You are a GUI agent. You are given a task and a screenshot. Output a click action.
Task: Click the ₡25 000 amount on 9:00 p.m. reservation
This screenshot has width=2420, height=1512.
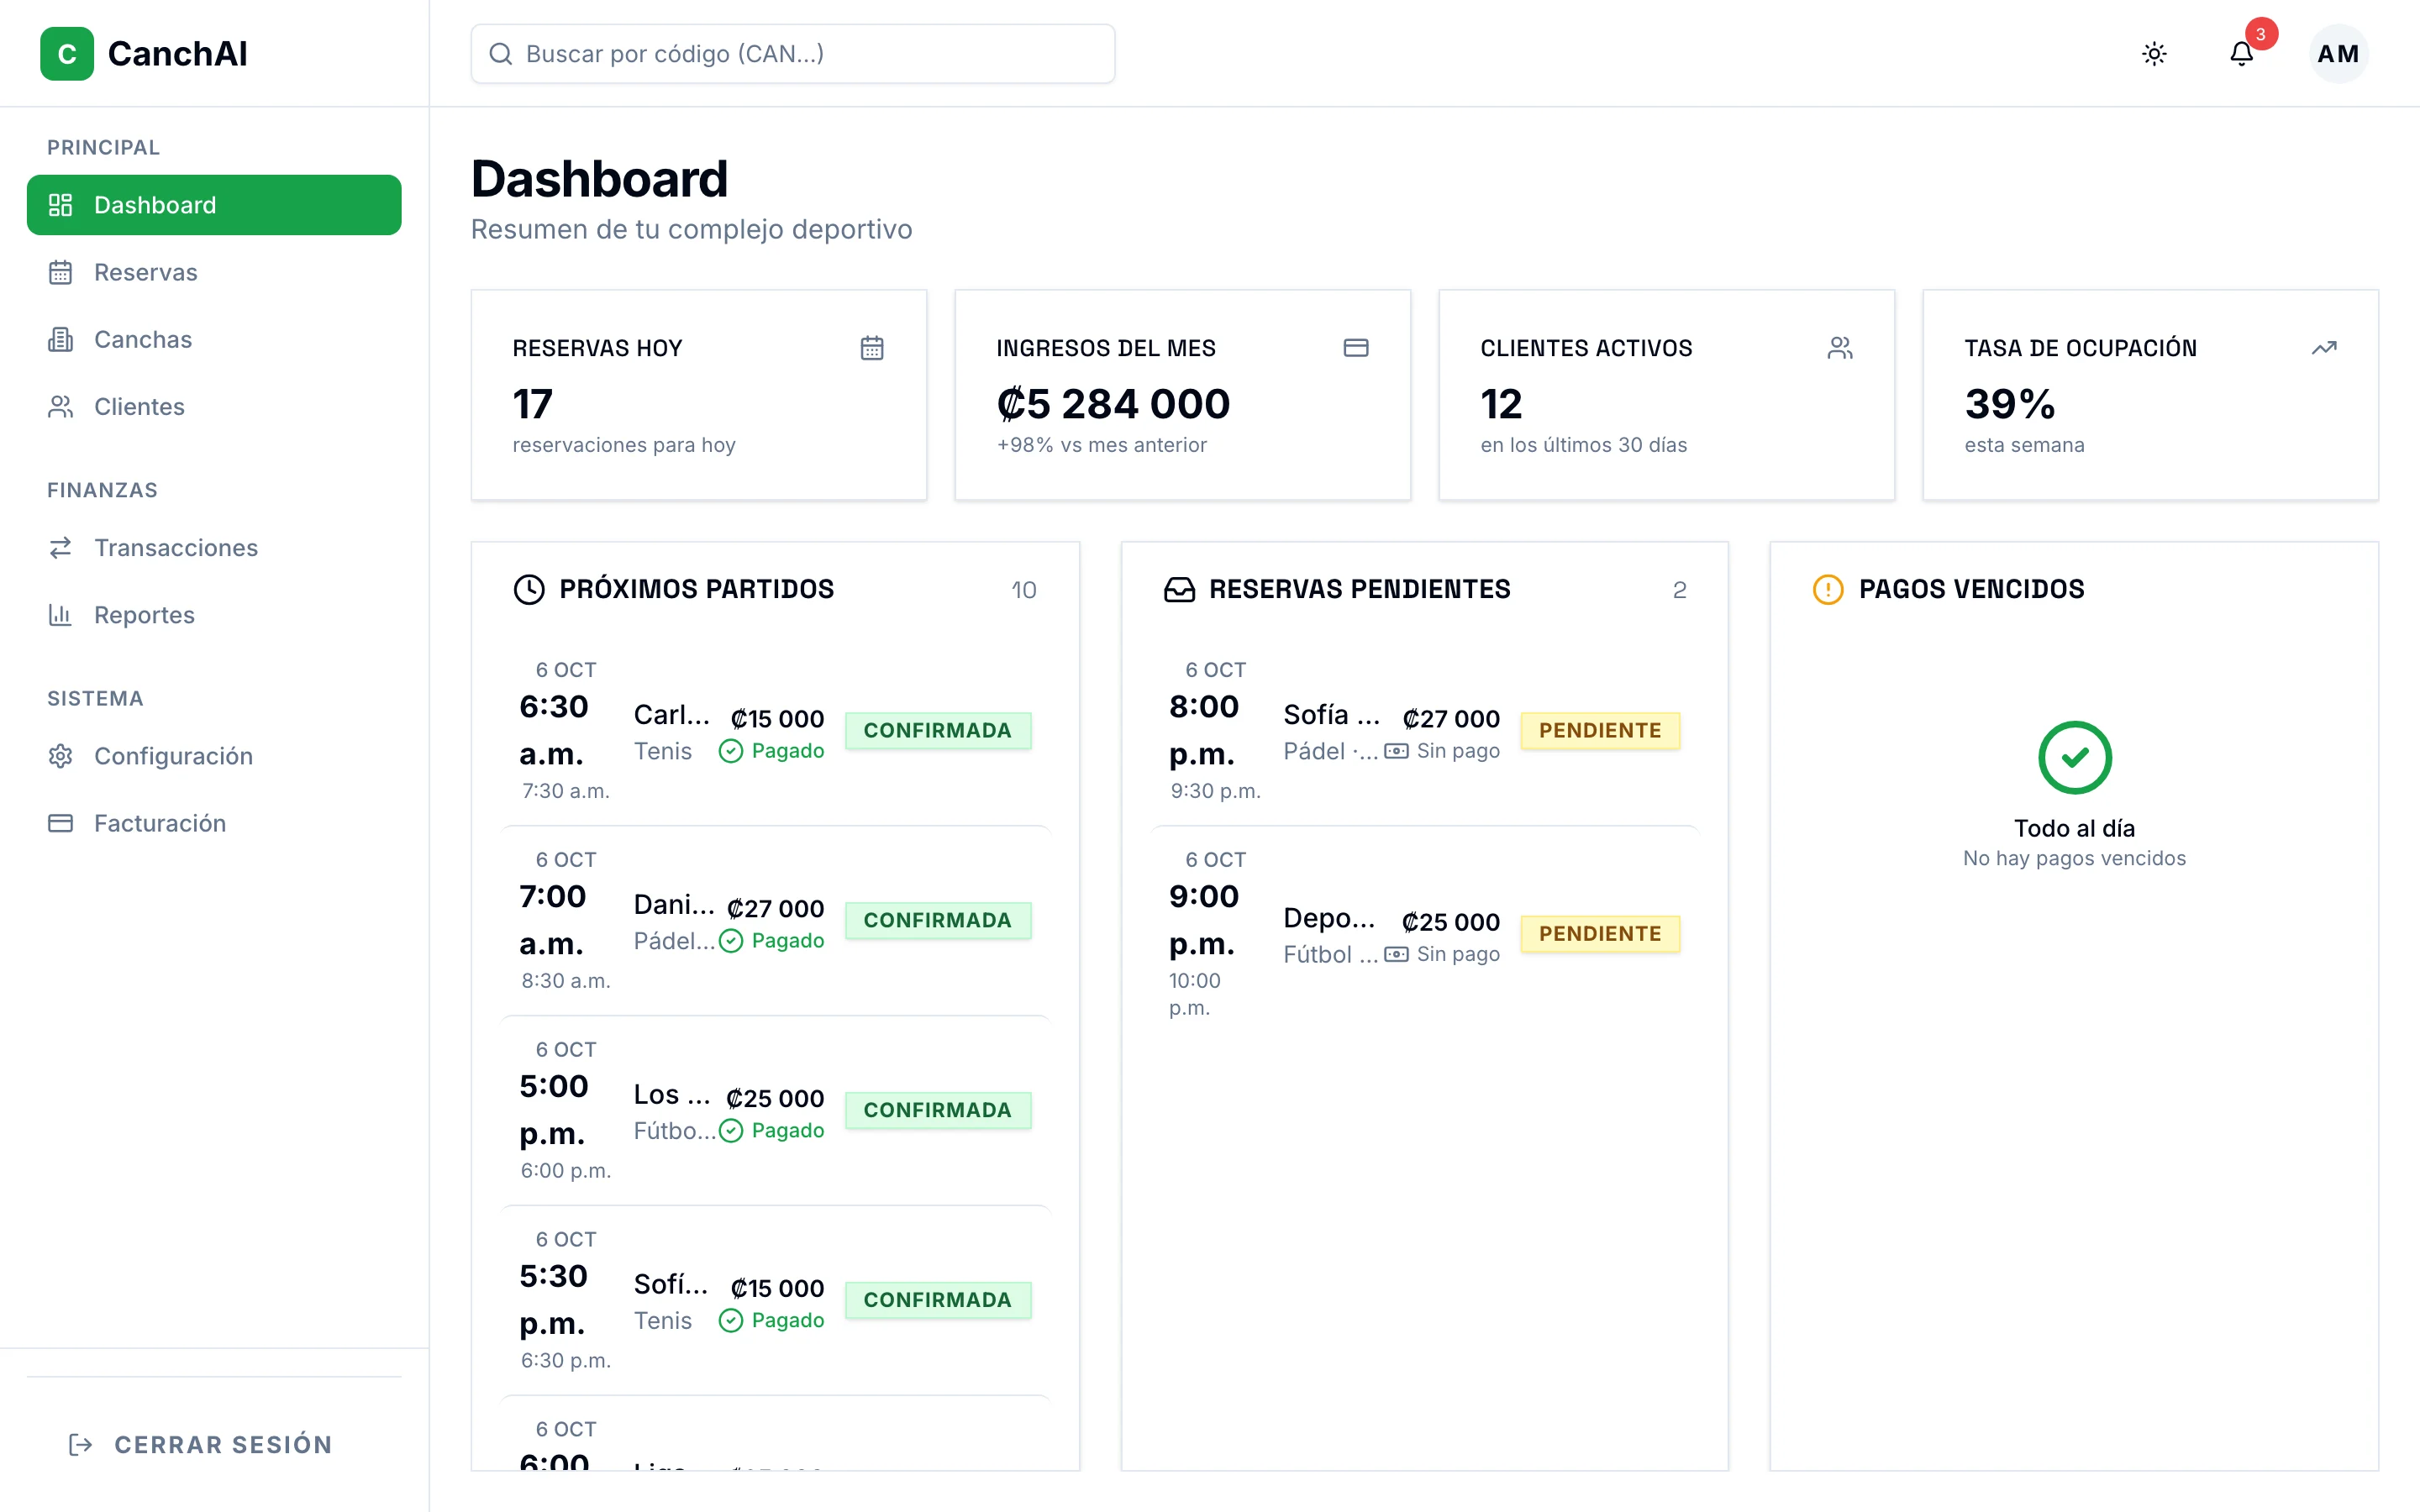1450,922
